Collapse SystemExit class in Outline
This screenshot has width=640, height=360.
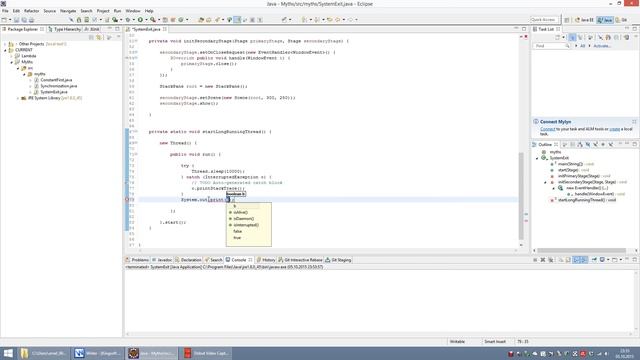537,158
